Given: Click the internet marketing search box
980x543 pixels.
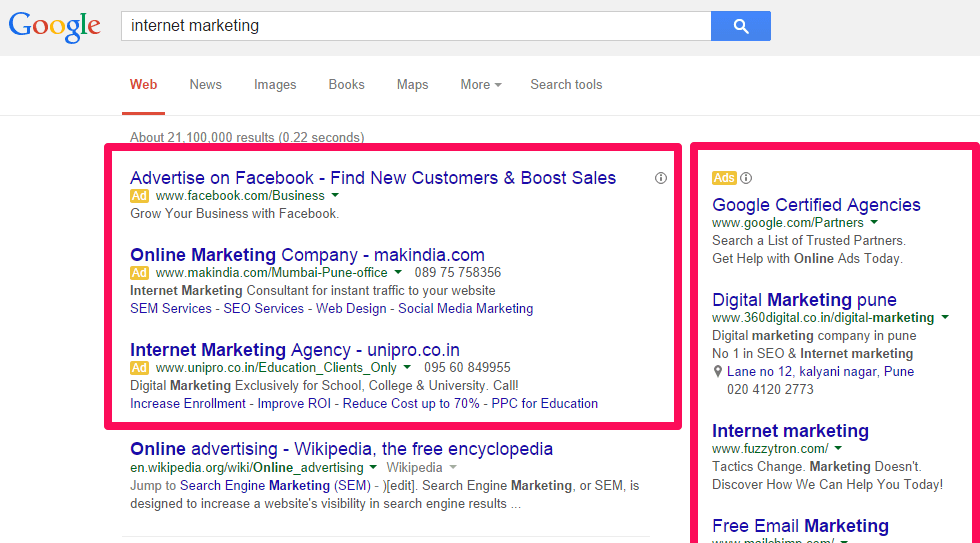Looking at the screenshot, I should pyautogui.click(x=416, y=26).
